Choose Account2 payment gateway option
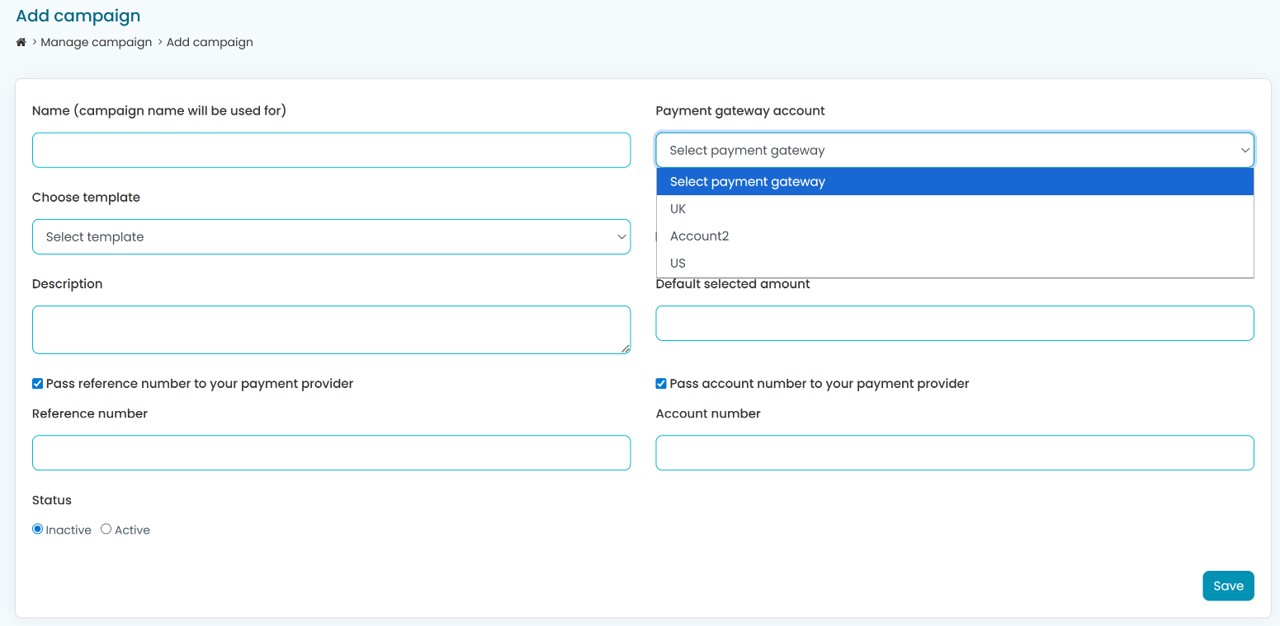 (699, 236)
